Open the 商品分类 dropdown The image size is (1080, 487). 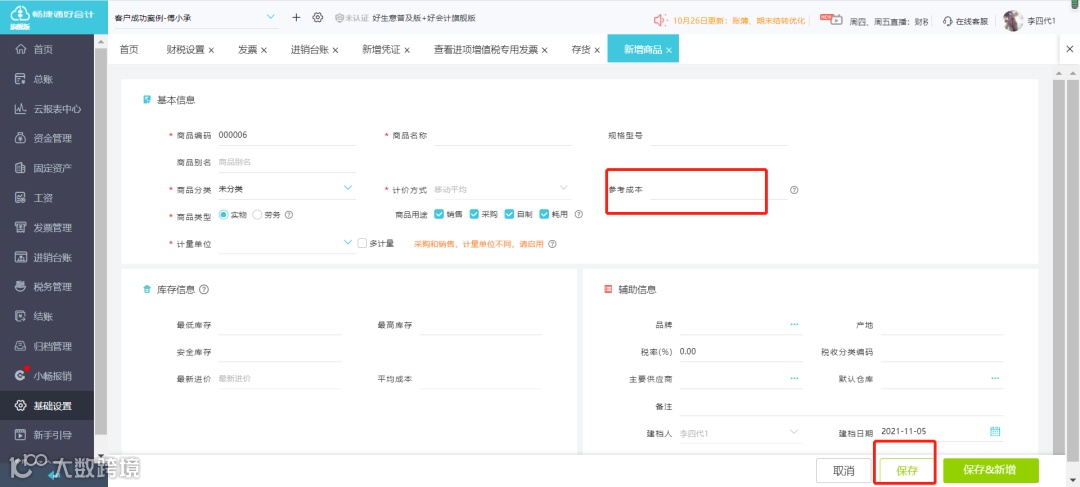pyautogui.click(x=348, y=187)
